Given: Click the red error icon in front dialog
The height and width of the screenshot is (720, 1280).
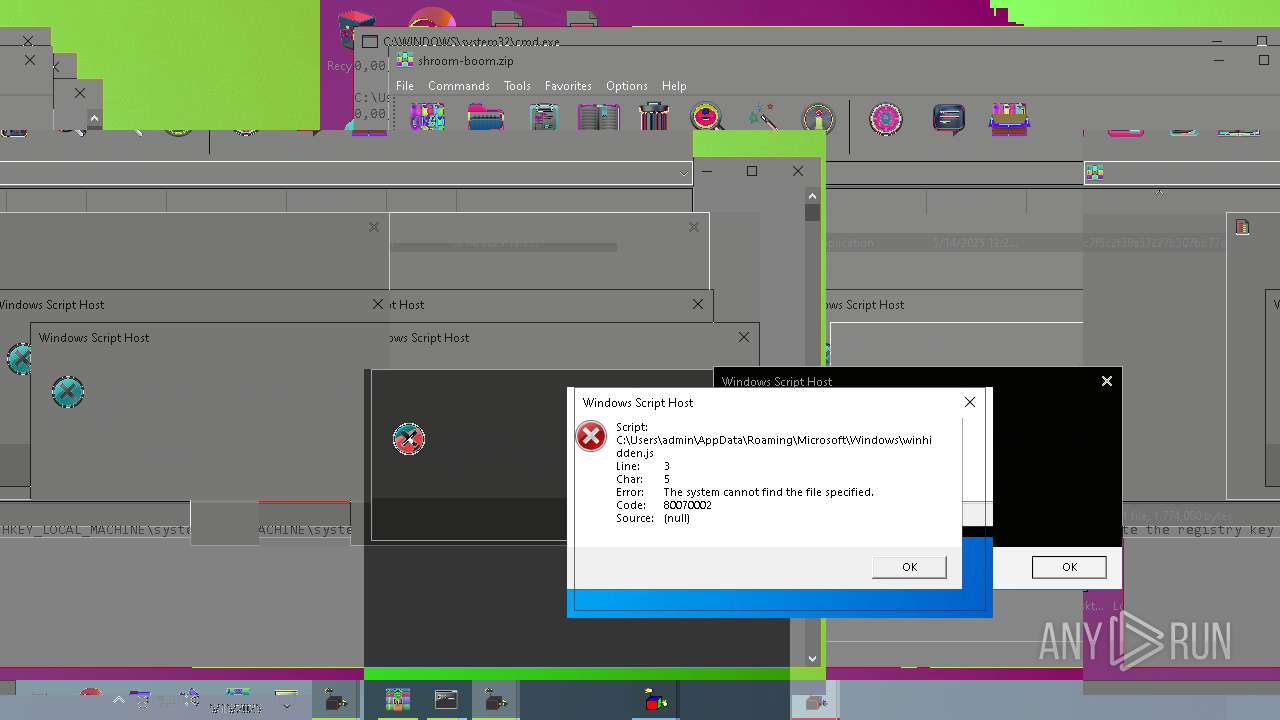Looking at the screenshot, I should pyautogui.click(x=591, y=436).
